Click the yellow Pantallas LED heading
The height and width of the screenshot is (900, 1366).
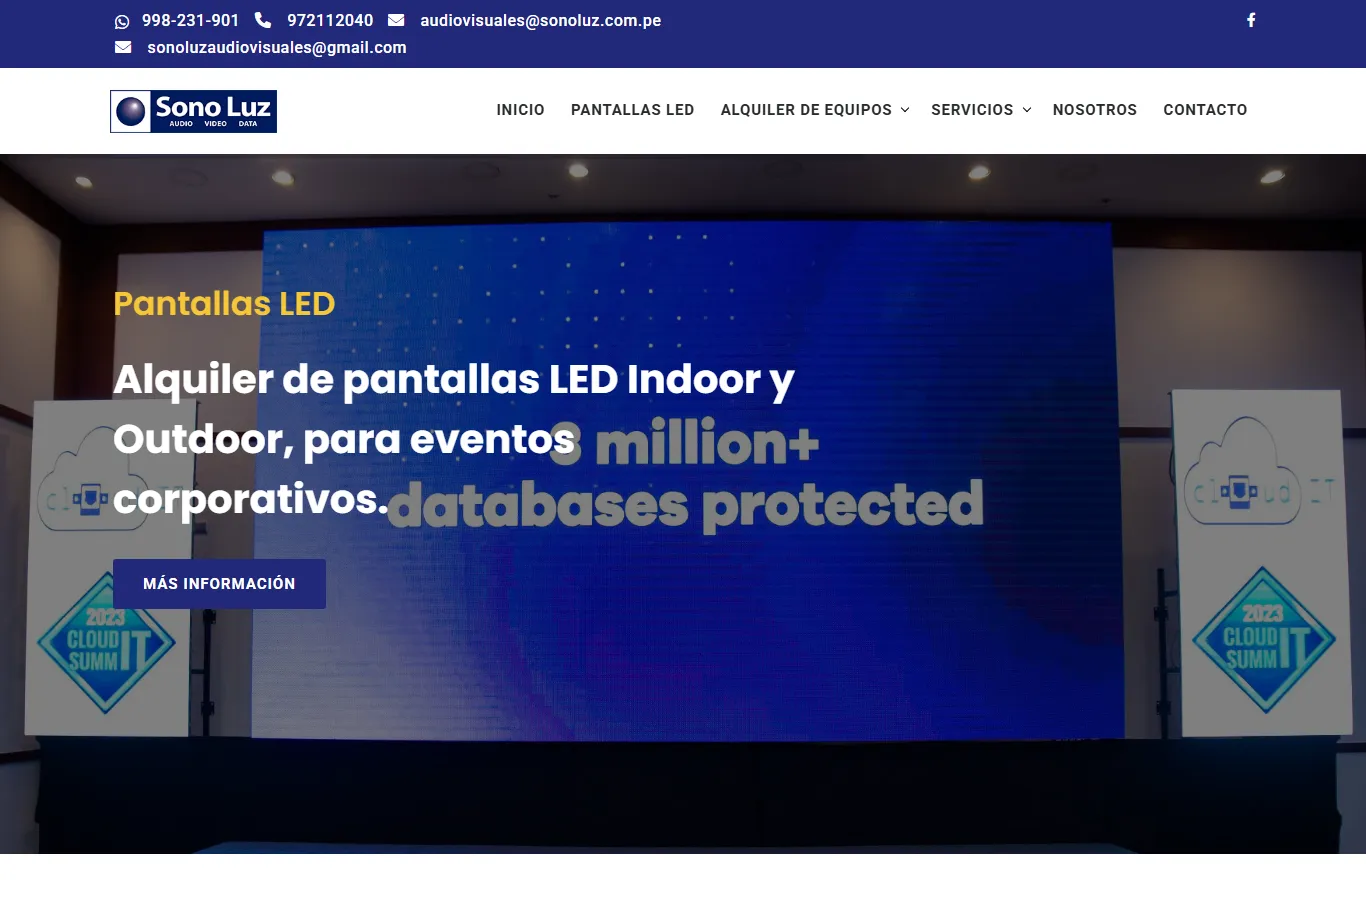coord(224,303)
